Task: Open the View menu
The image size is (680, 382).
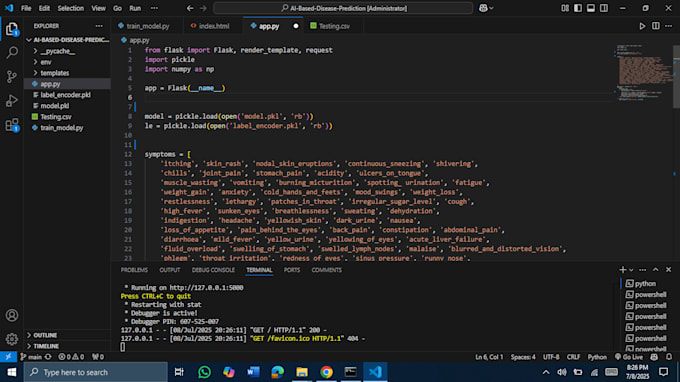Action: click(98, 8)
